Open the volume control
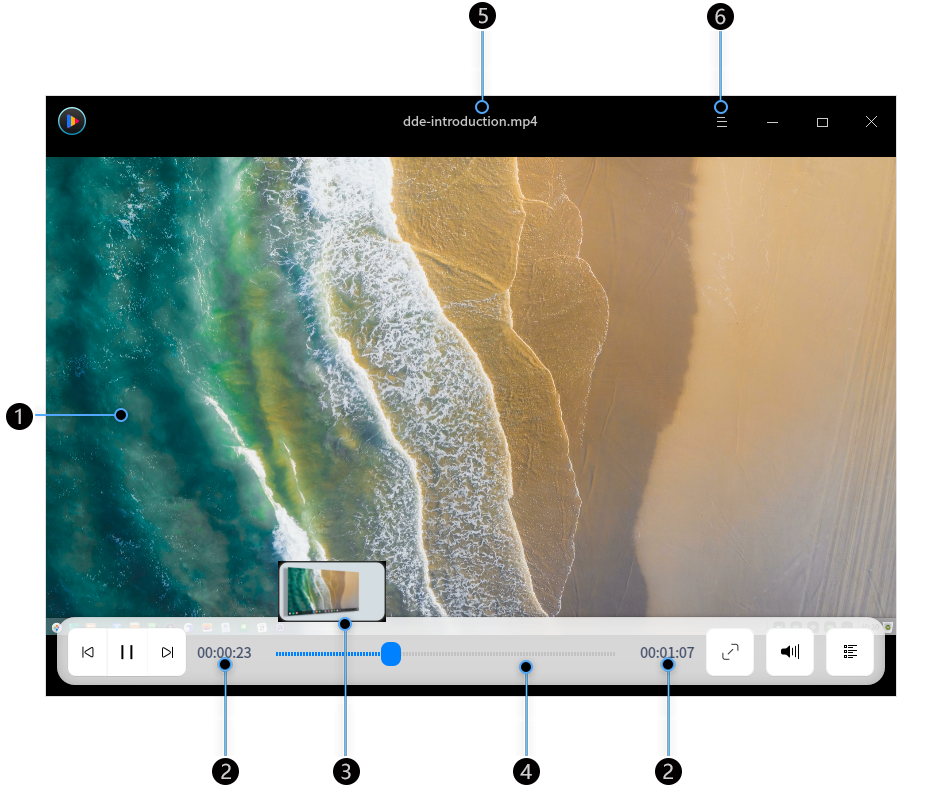 790,652
